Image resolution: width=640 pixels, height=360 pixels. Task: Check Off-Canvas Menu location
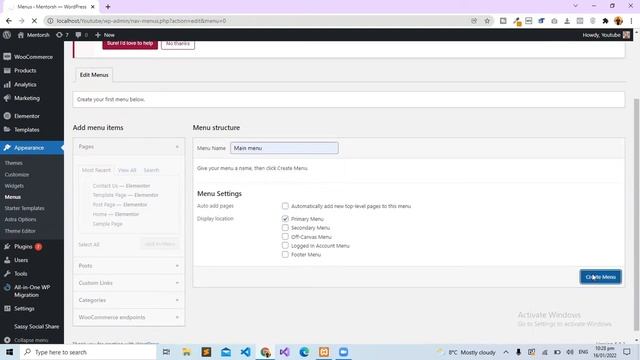pyautogui.click(x=285, y=237)
